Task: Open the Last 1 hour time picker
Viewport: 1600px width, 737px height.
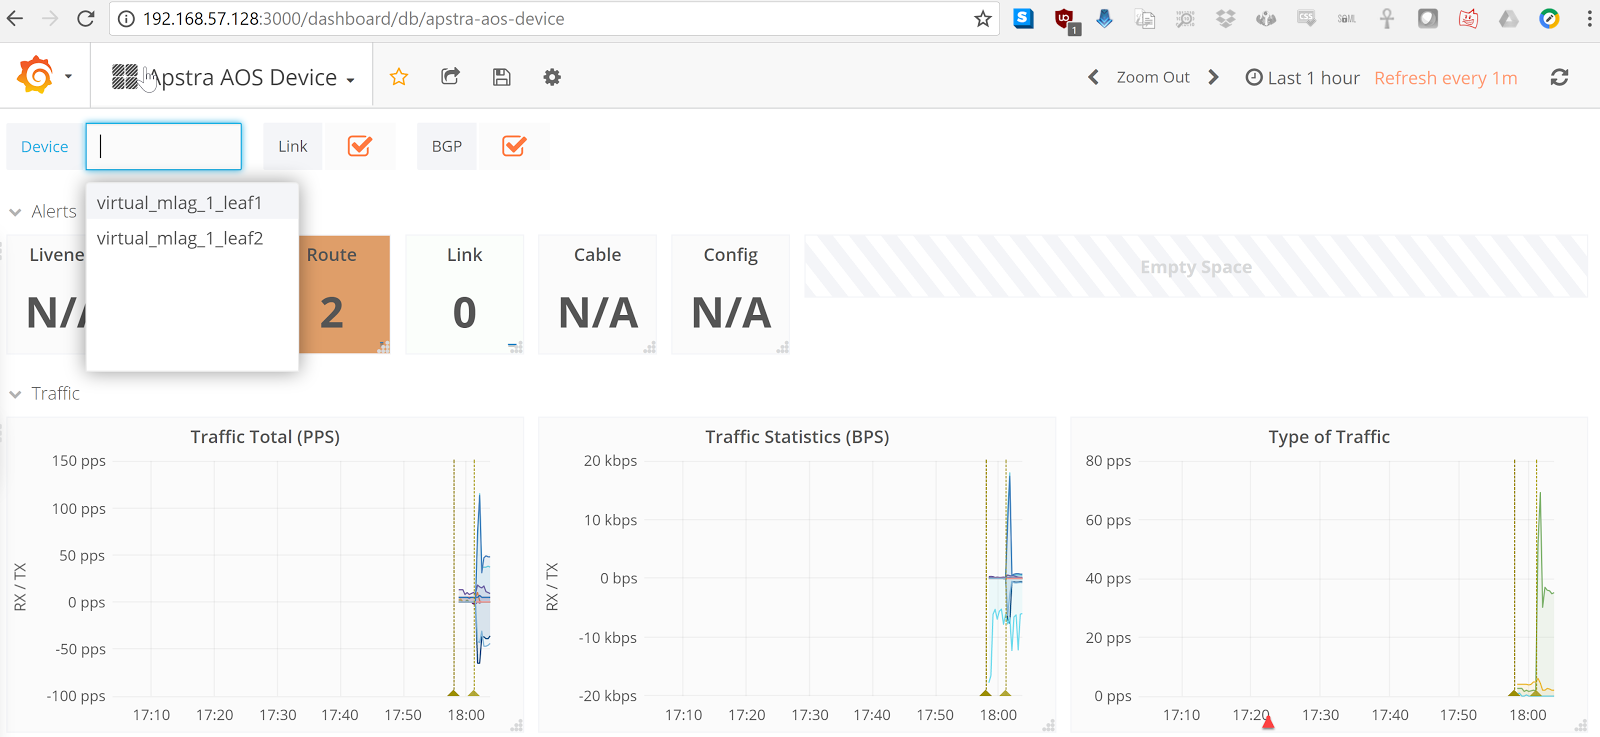Action: point(1303,77)
